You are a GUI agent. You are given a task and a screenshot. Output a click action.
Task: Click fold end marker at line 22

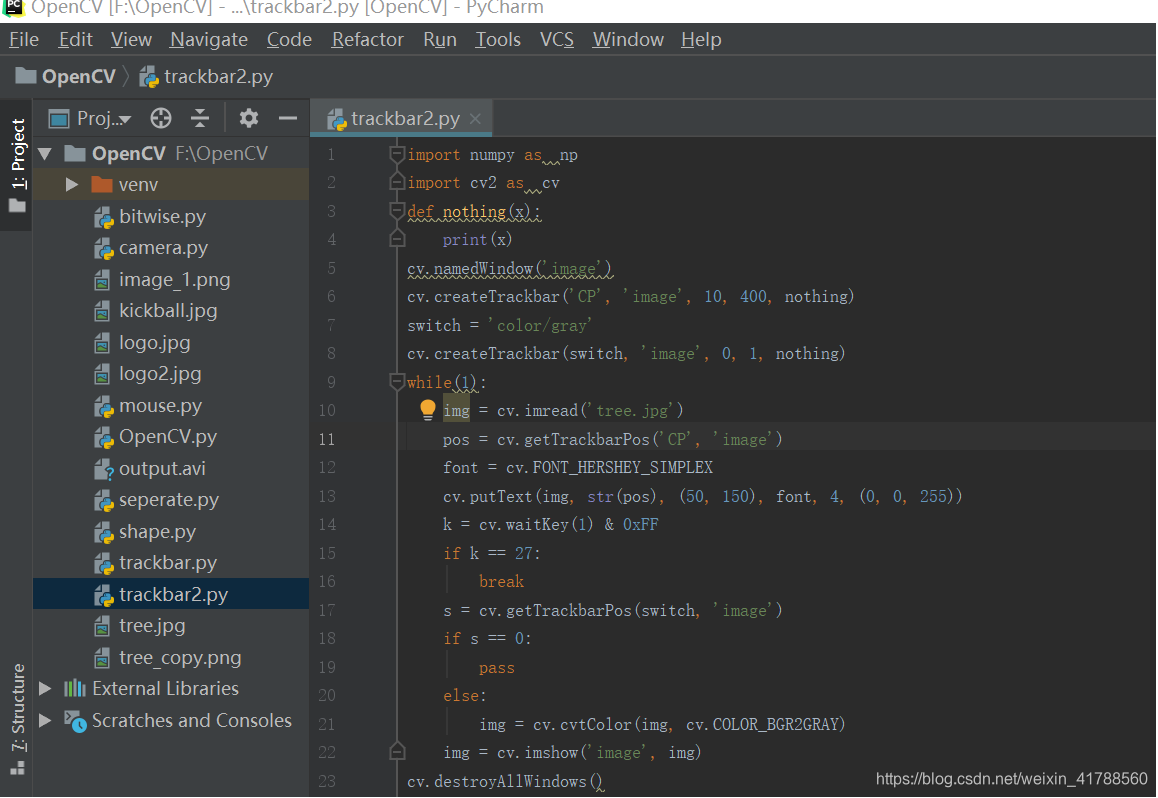(397, 751)
